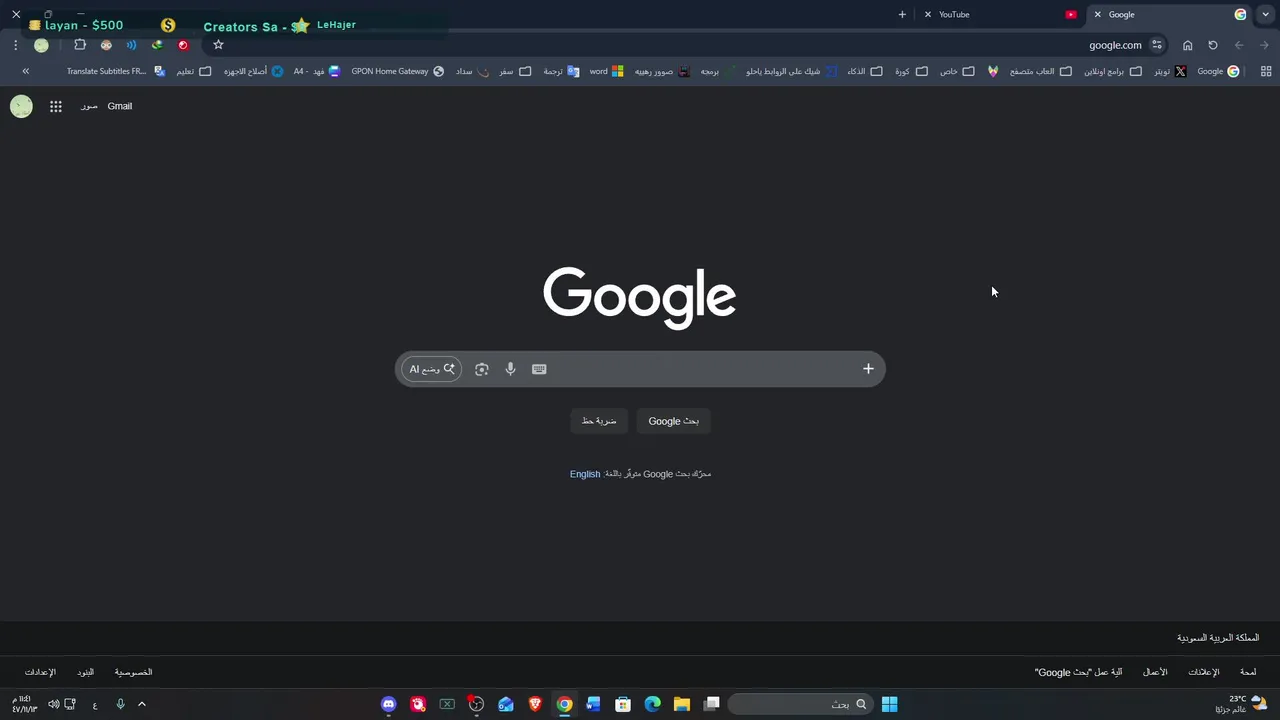The height and width of the screenshot is (720, 1280).
Task: Open the 'العاب متصفح' bookmark folder
Action: tap(1040, 71)
